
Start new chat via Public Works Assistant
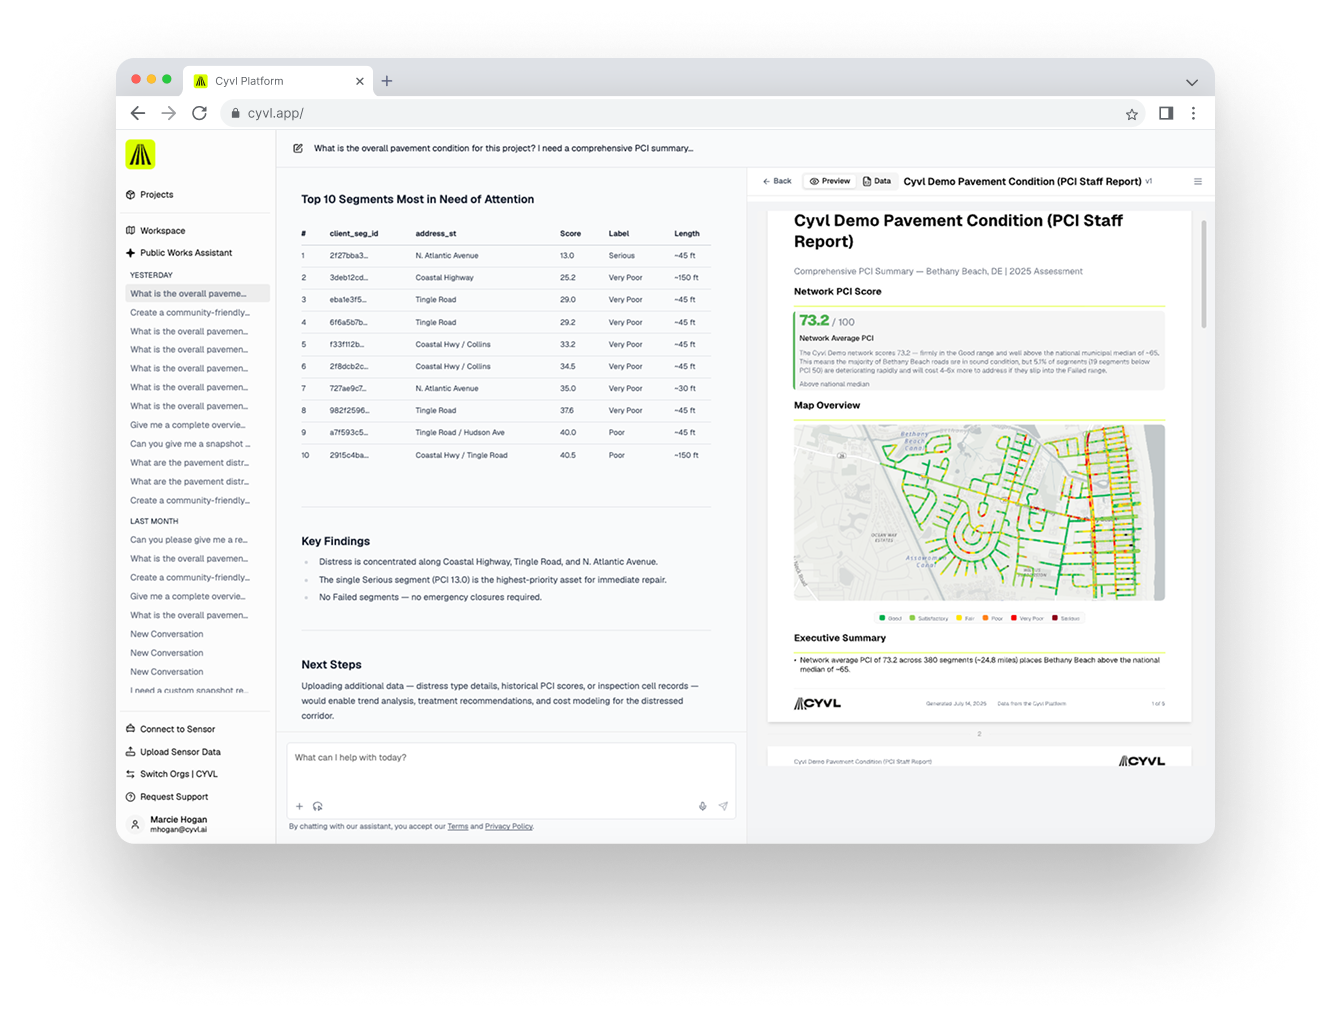point(179,253)
